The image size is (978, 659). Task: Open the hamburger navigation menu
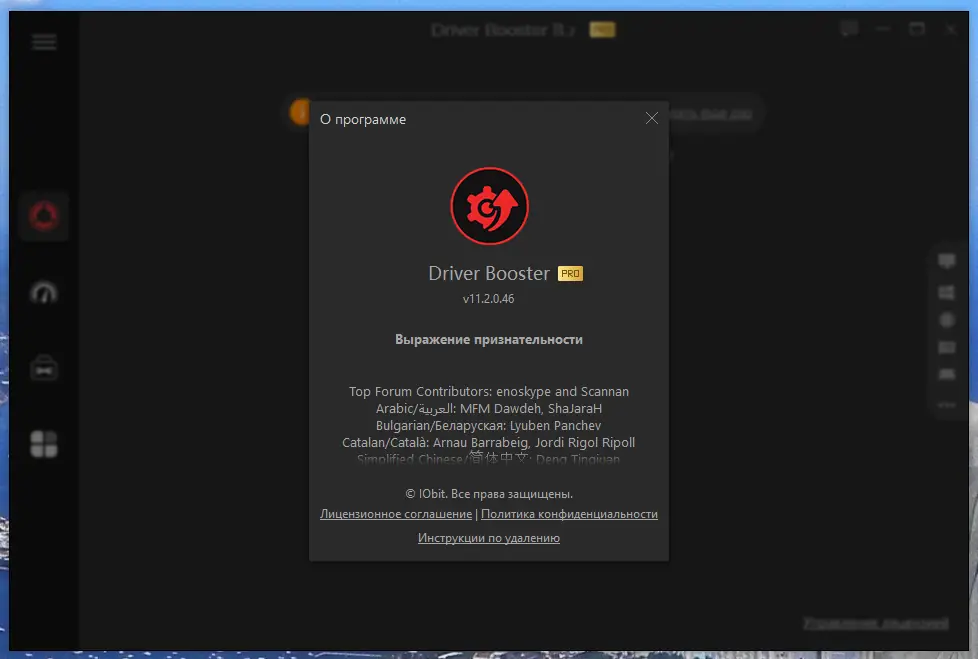pos(43,42)
